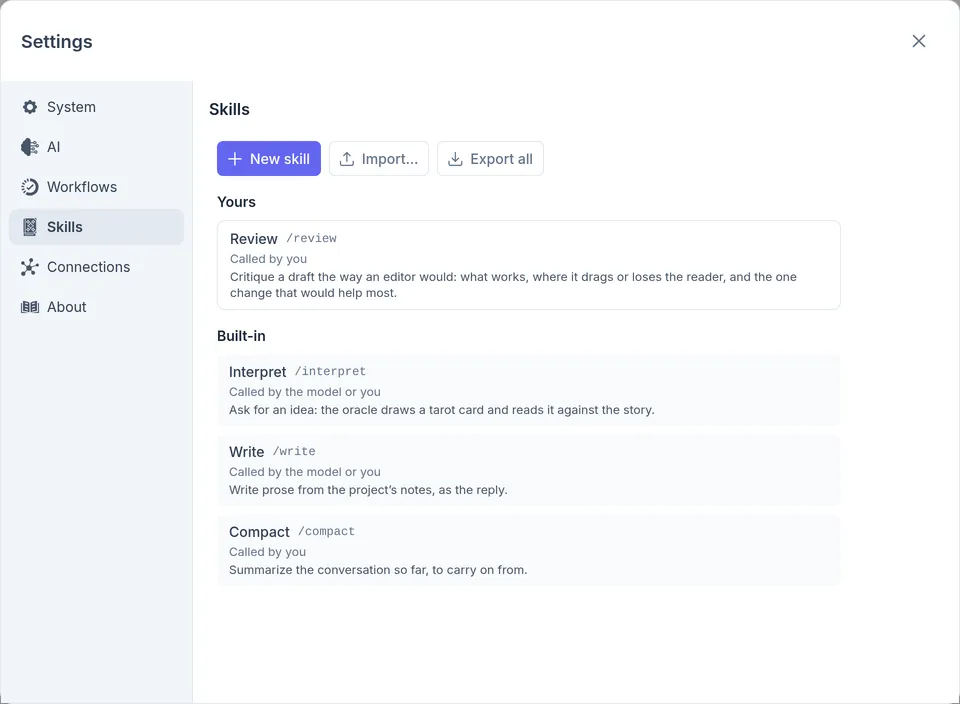Click the Yours section heading

pyautogui.click(x=236, y=202)
